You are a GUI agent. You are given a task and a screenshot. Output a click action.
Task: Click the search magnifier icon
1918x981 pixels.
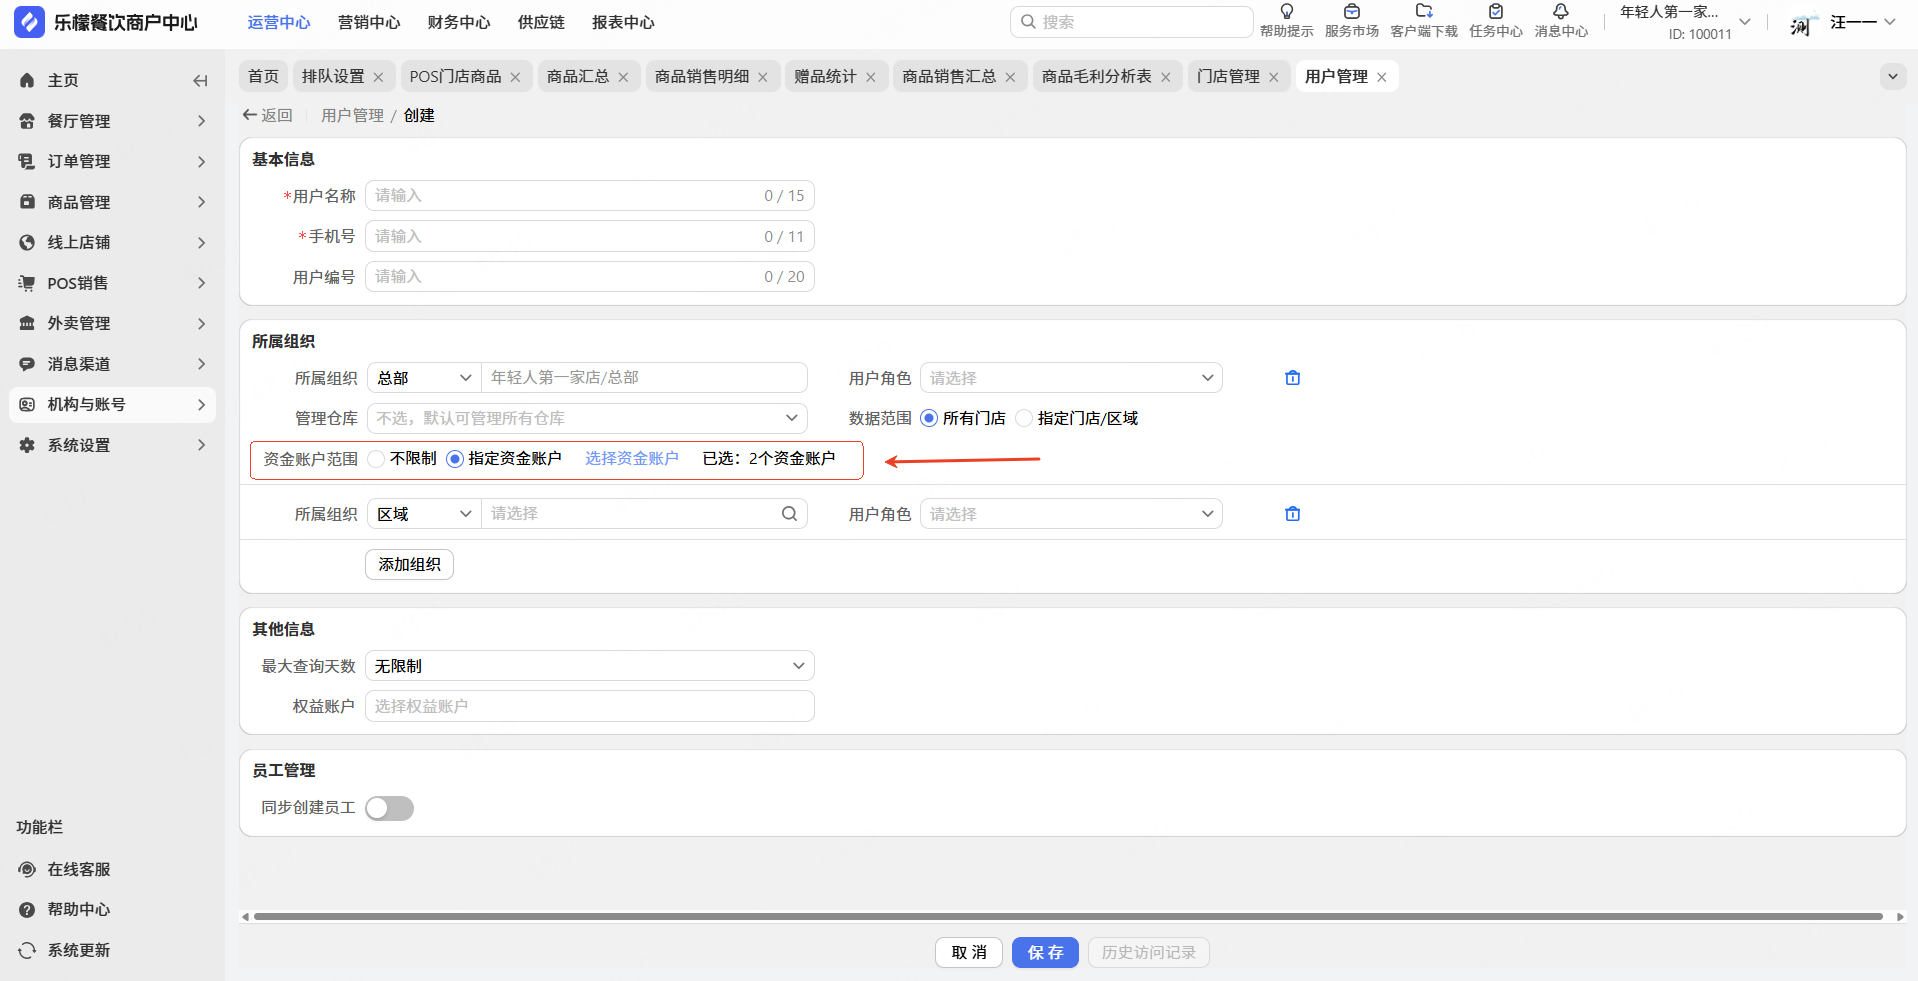click(1028, 22)
